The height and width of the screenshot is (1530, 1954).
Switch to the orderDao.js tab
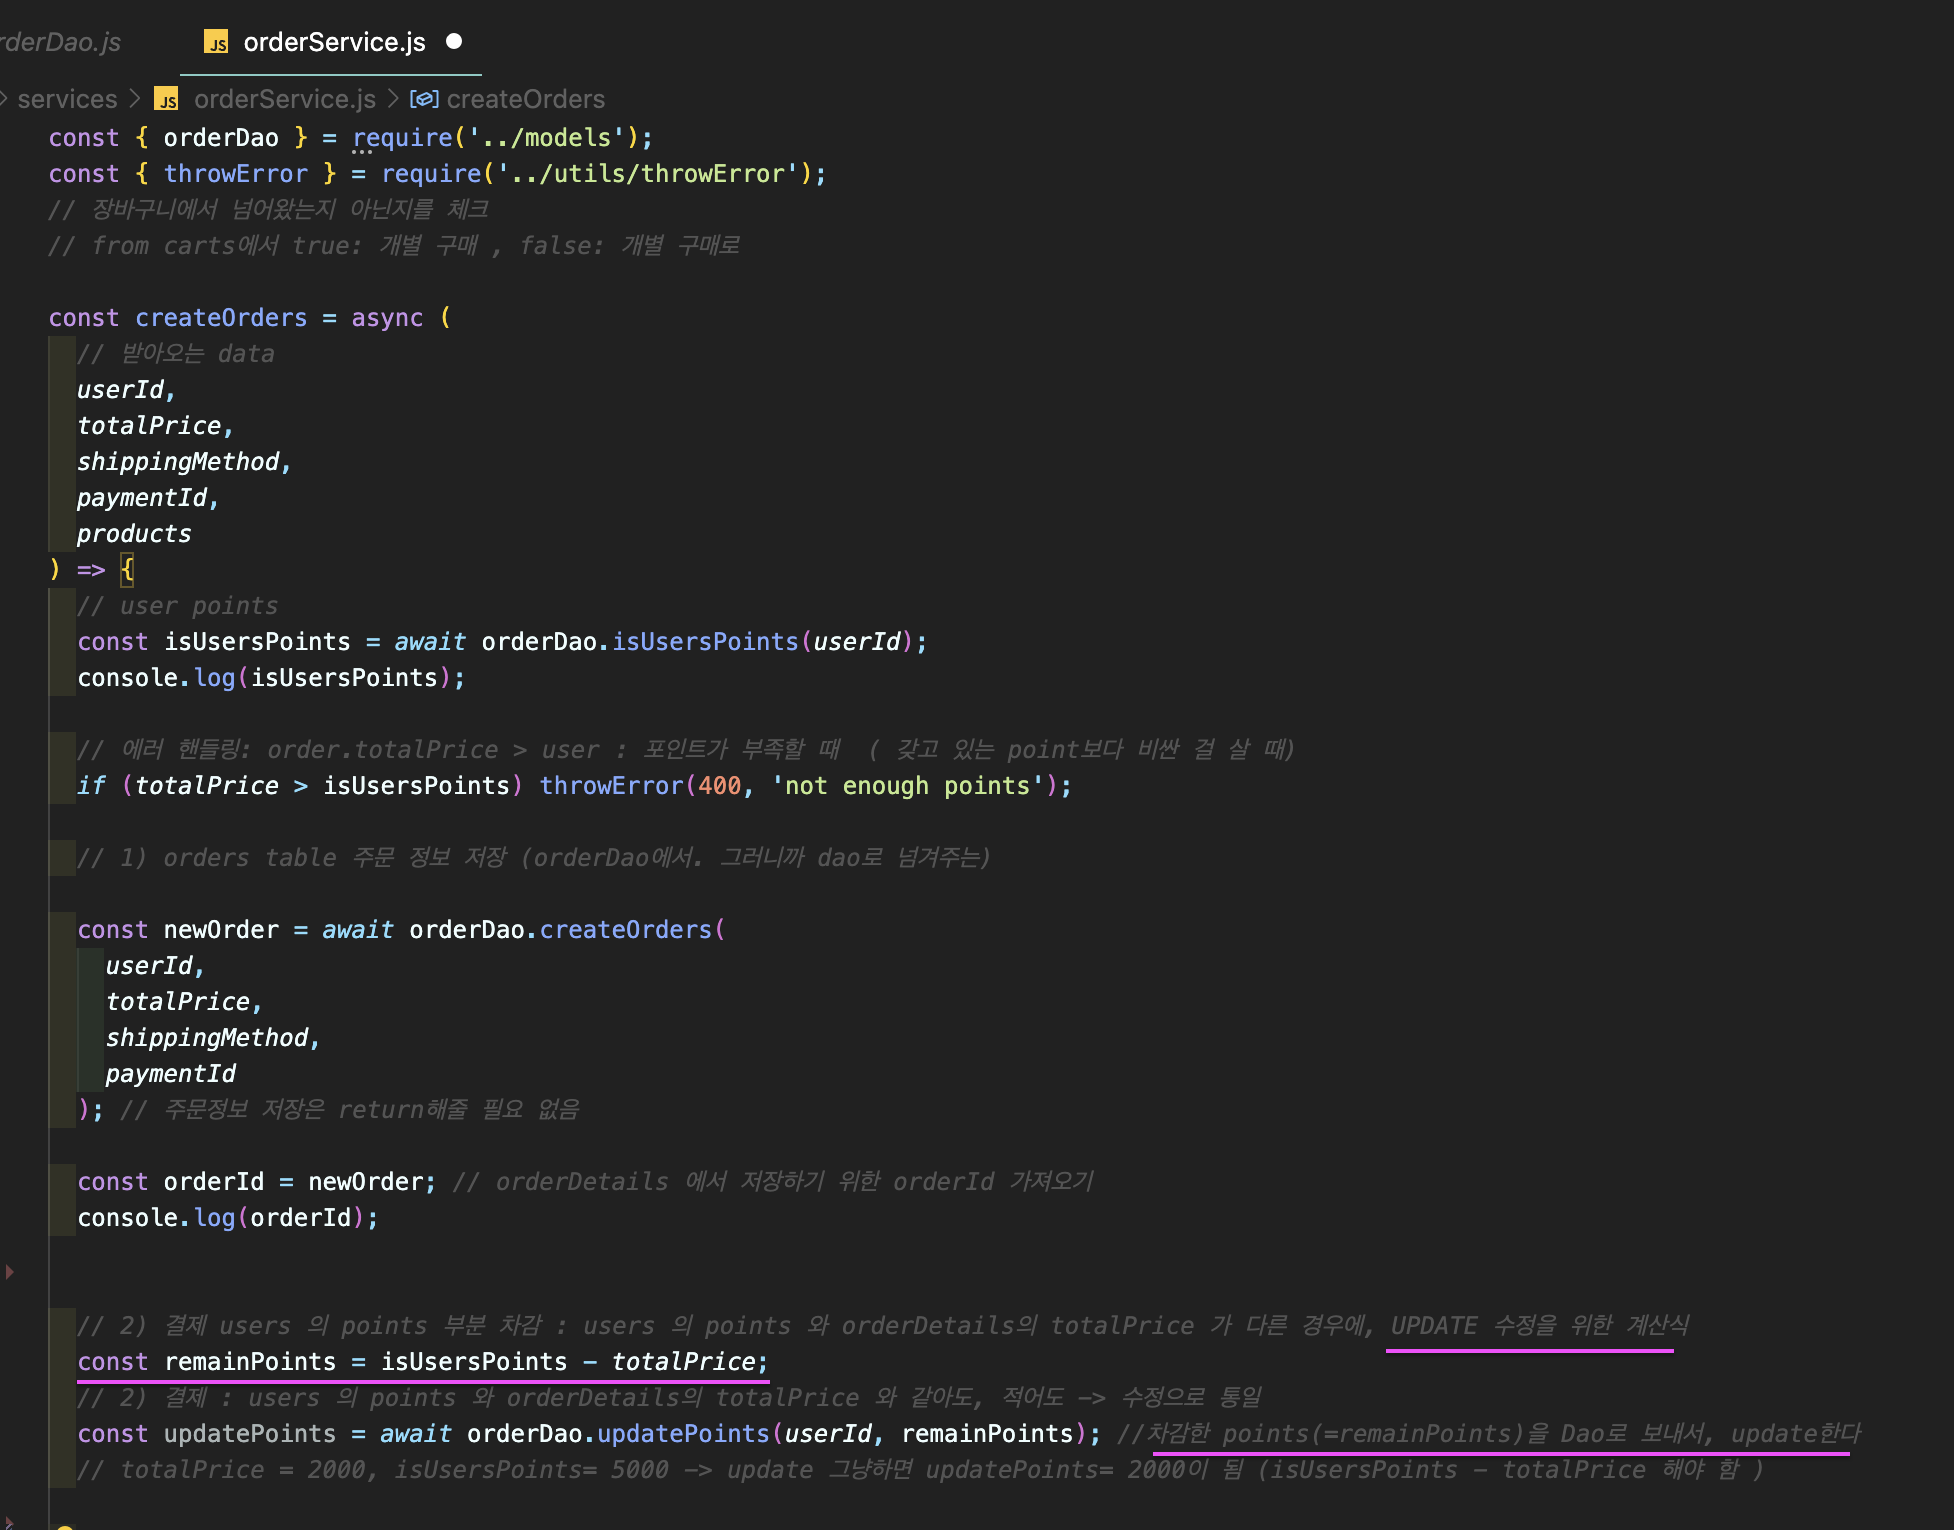(60, 42)
